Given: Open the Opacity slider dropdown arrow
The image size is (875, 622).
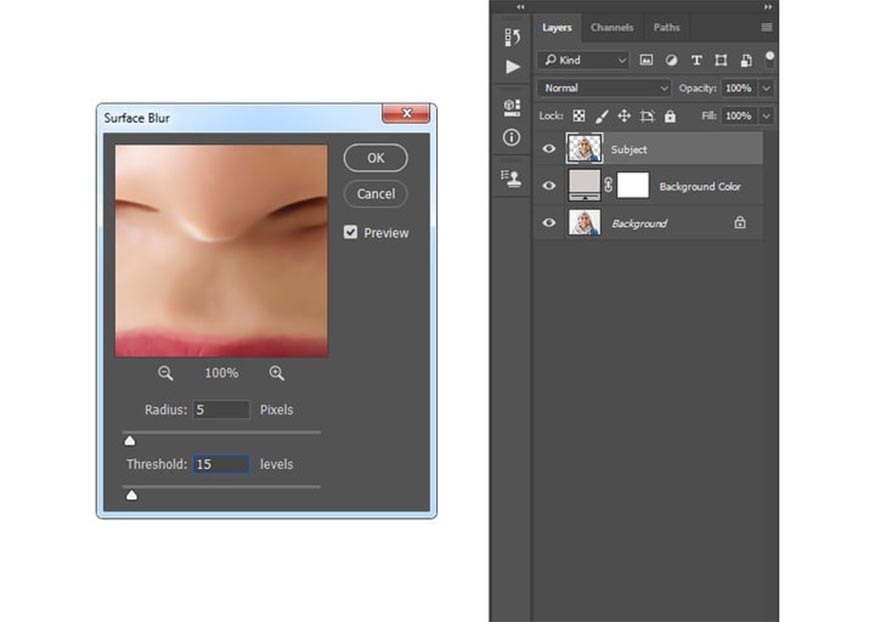Looking at the screenshot, I should pyautogui.click(x=767, y=88).
